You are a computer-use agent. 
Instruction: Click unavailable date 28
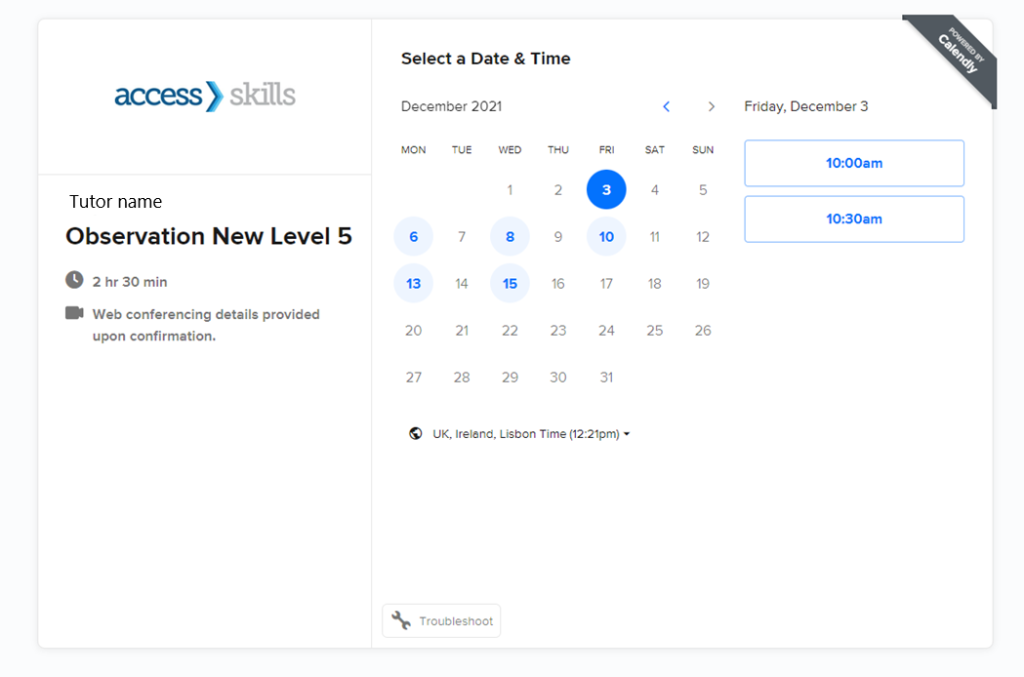(462, 377)
